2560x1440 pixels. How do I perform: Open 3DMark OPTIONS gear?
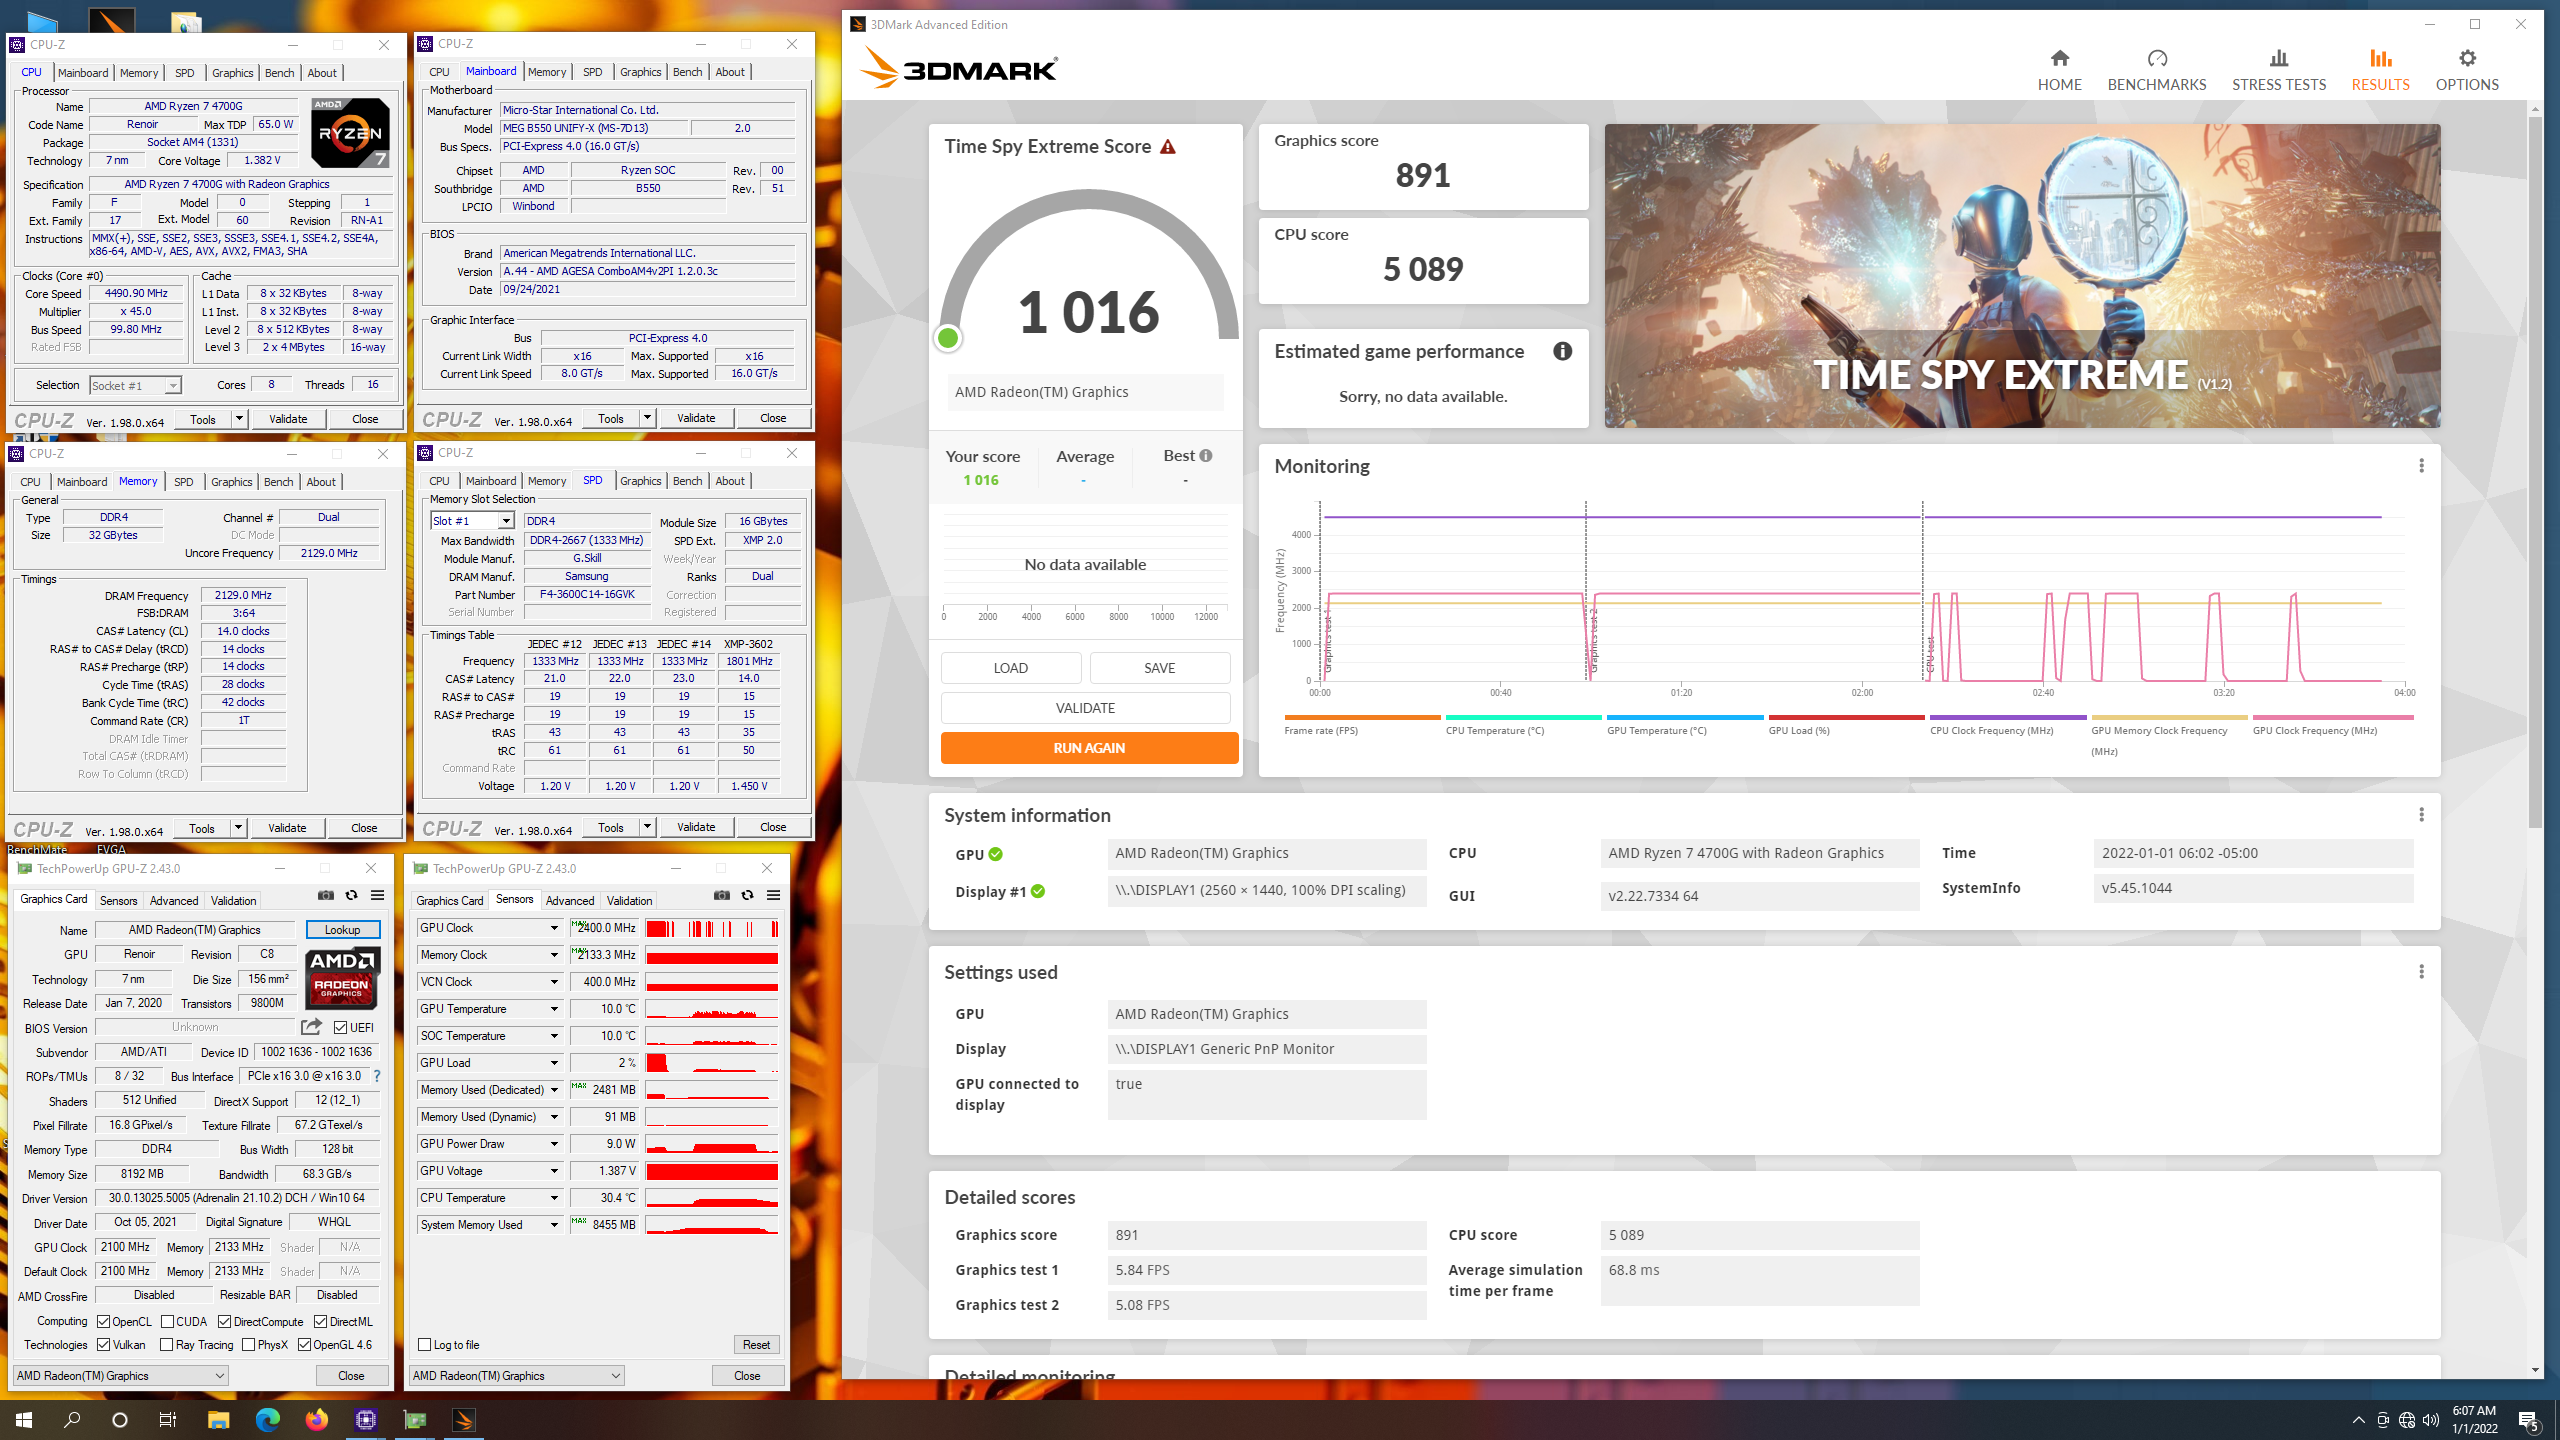click(x=2467, y=70)
